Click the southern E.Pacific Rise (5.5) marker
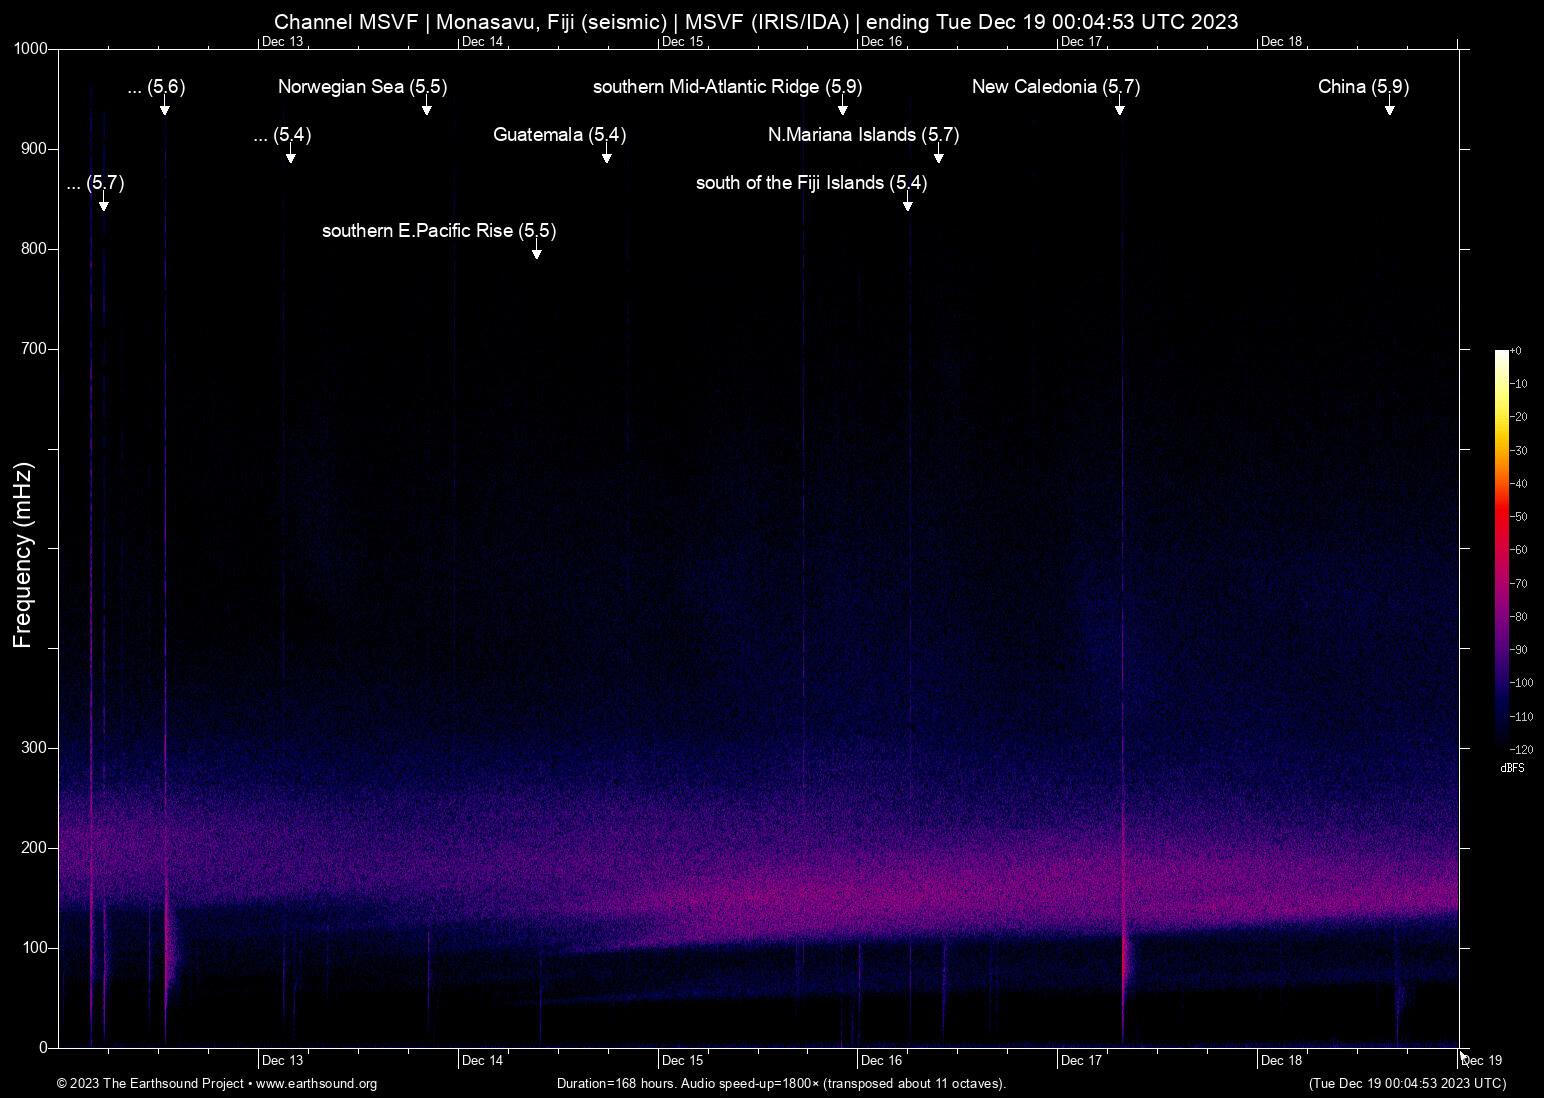 coord(536,253)
